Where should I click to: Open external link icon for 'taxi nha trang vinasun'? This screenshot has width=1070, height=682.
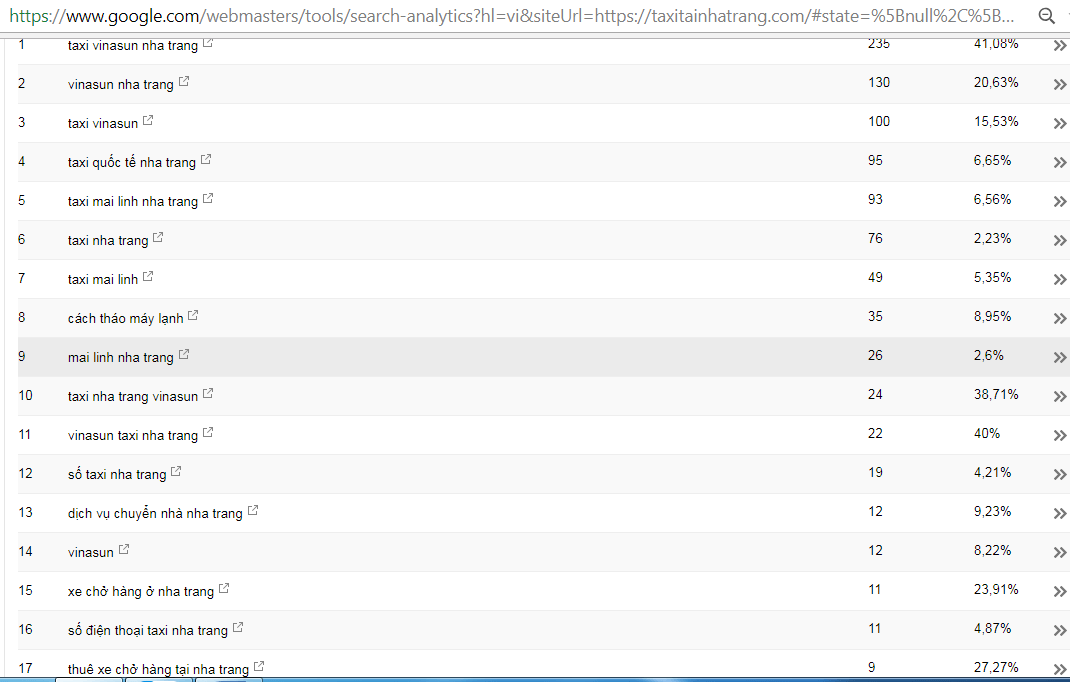pyautogui.click(x=208, y=393)
